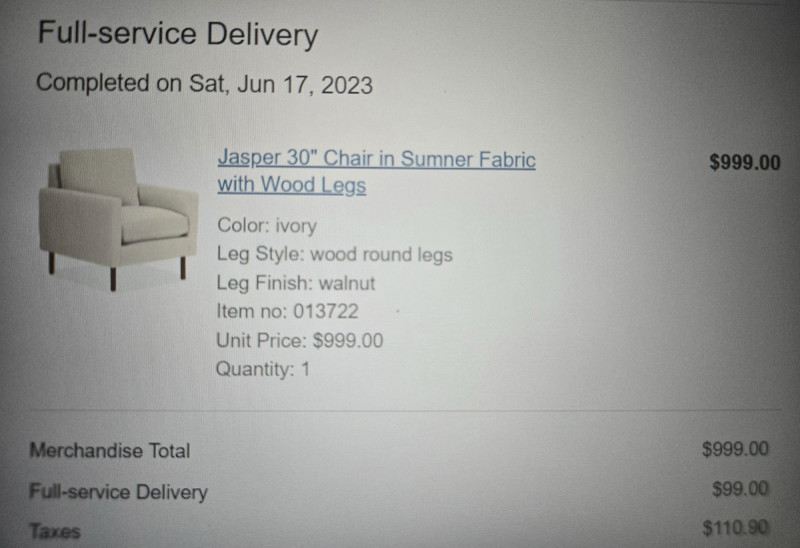Click the Full-service Delivery page heading
The image size is (800, 548).
coord(178,35)
